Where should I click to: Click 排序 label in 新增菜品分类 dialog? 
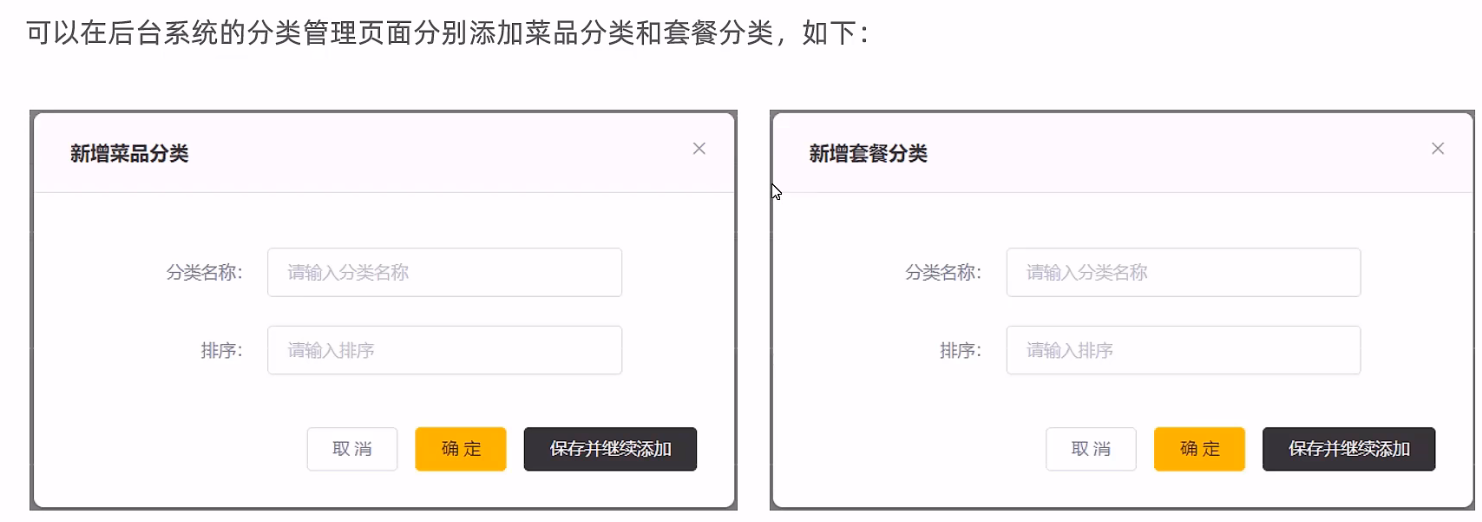coord(221,350)
